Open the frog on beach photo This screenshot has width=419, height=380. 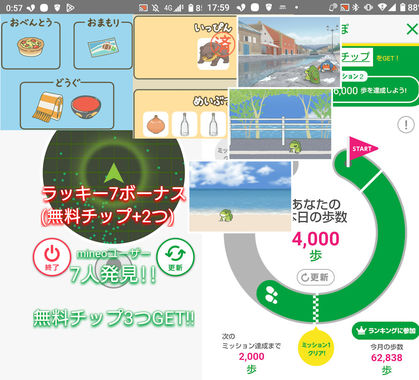point(240,196)
